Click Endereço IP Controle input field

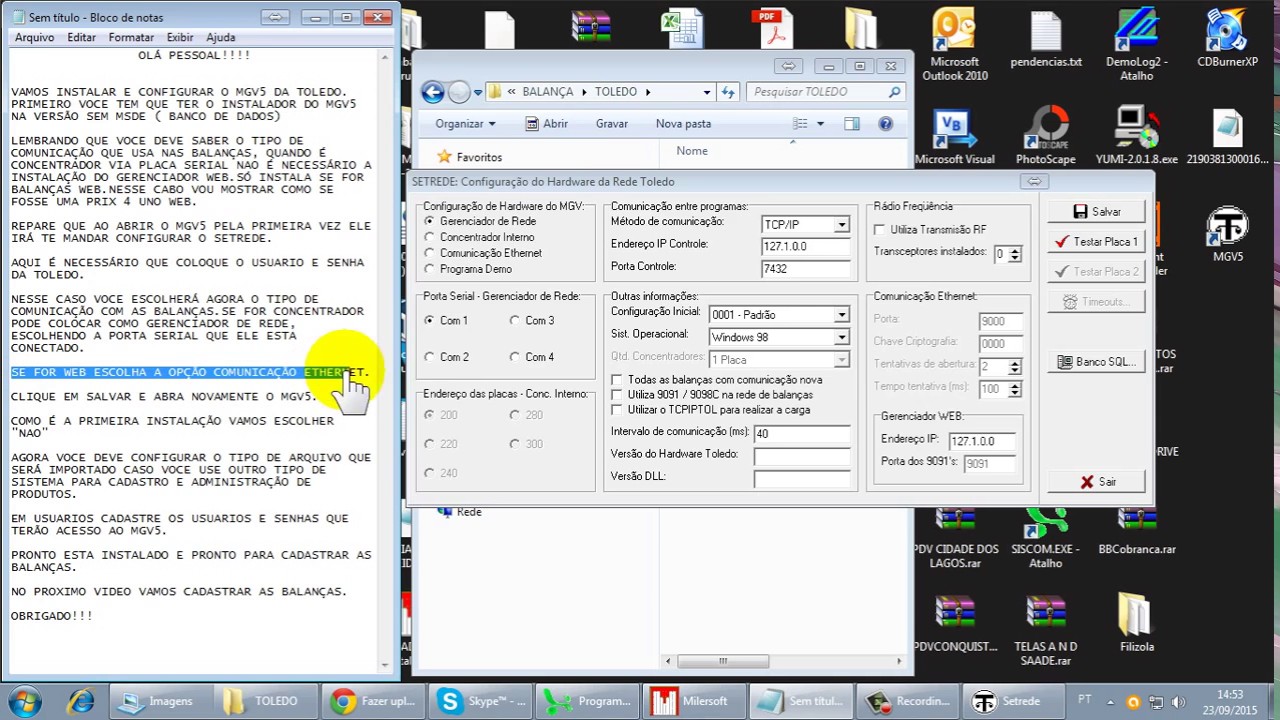click(x=805, y=246)
